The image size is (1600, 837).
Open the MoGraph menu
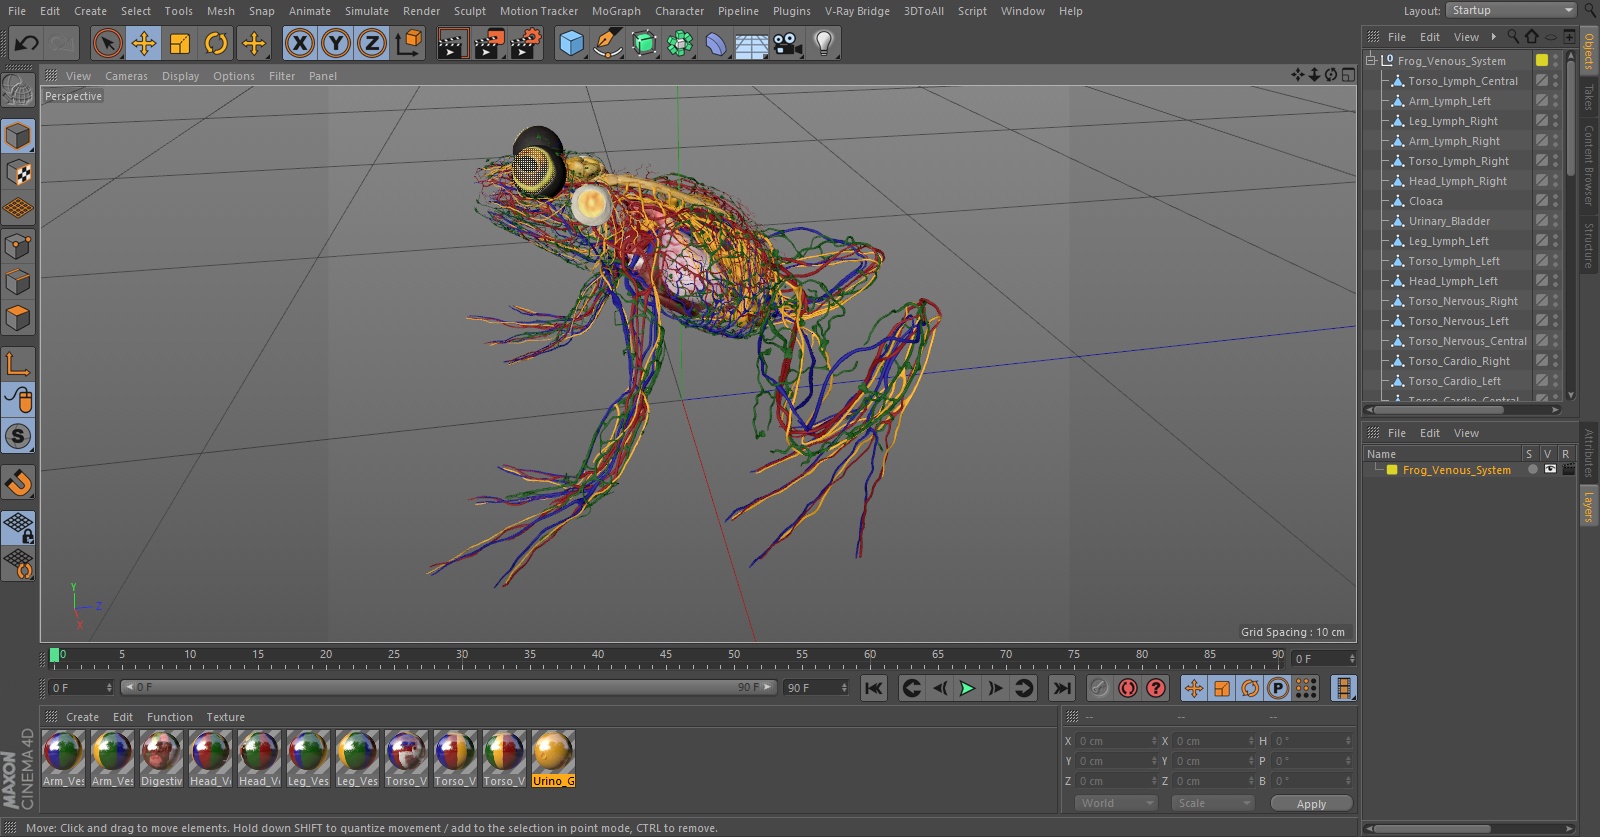[616, 11]
